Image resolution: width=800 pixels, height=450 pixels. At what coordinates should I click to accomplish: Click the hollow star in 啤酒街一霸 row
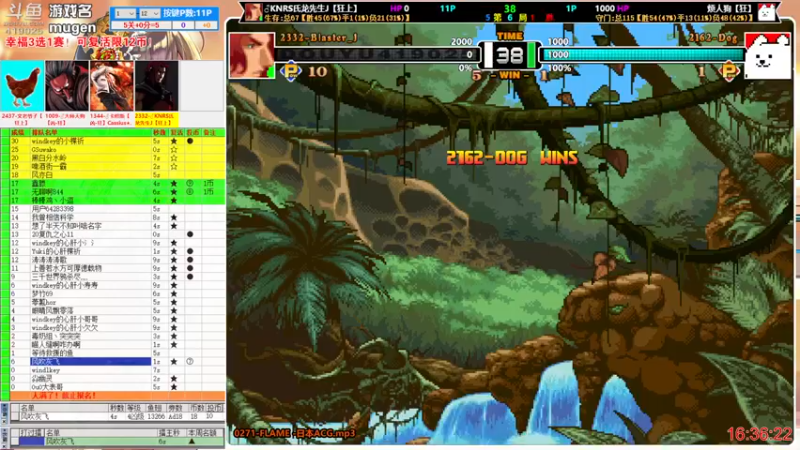[174, 166]
